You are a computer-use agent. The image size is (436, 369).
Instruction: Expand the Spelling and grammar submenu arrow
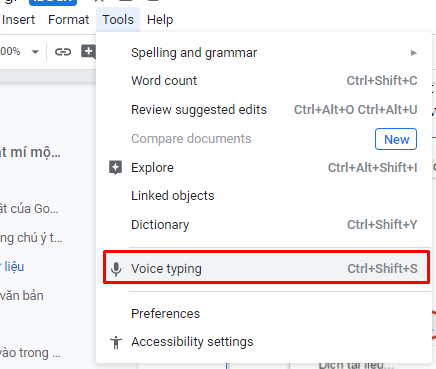(x=414, y=53)
